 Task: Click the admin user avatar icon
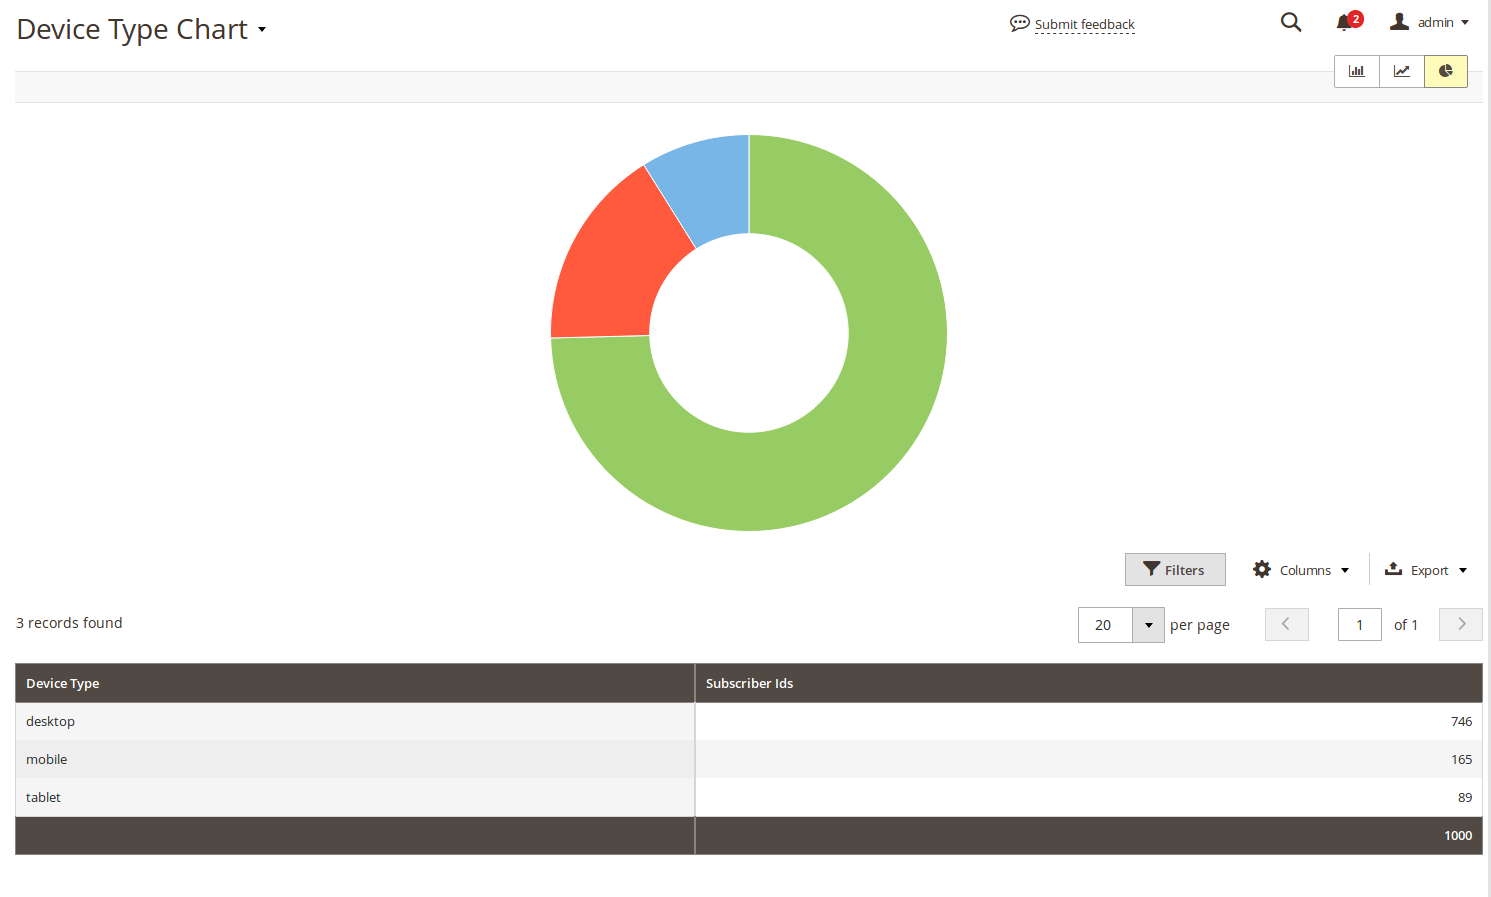pyautogui.click(x=1399, y=22)
